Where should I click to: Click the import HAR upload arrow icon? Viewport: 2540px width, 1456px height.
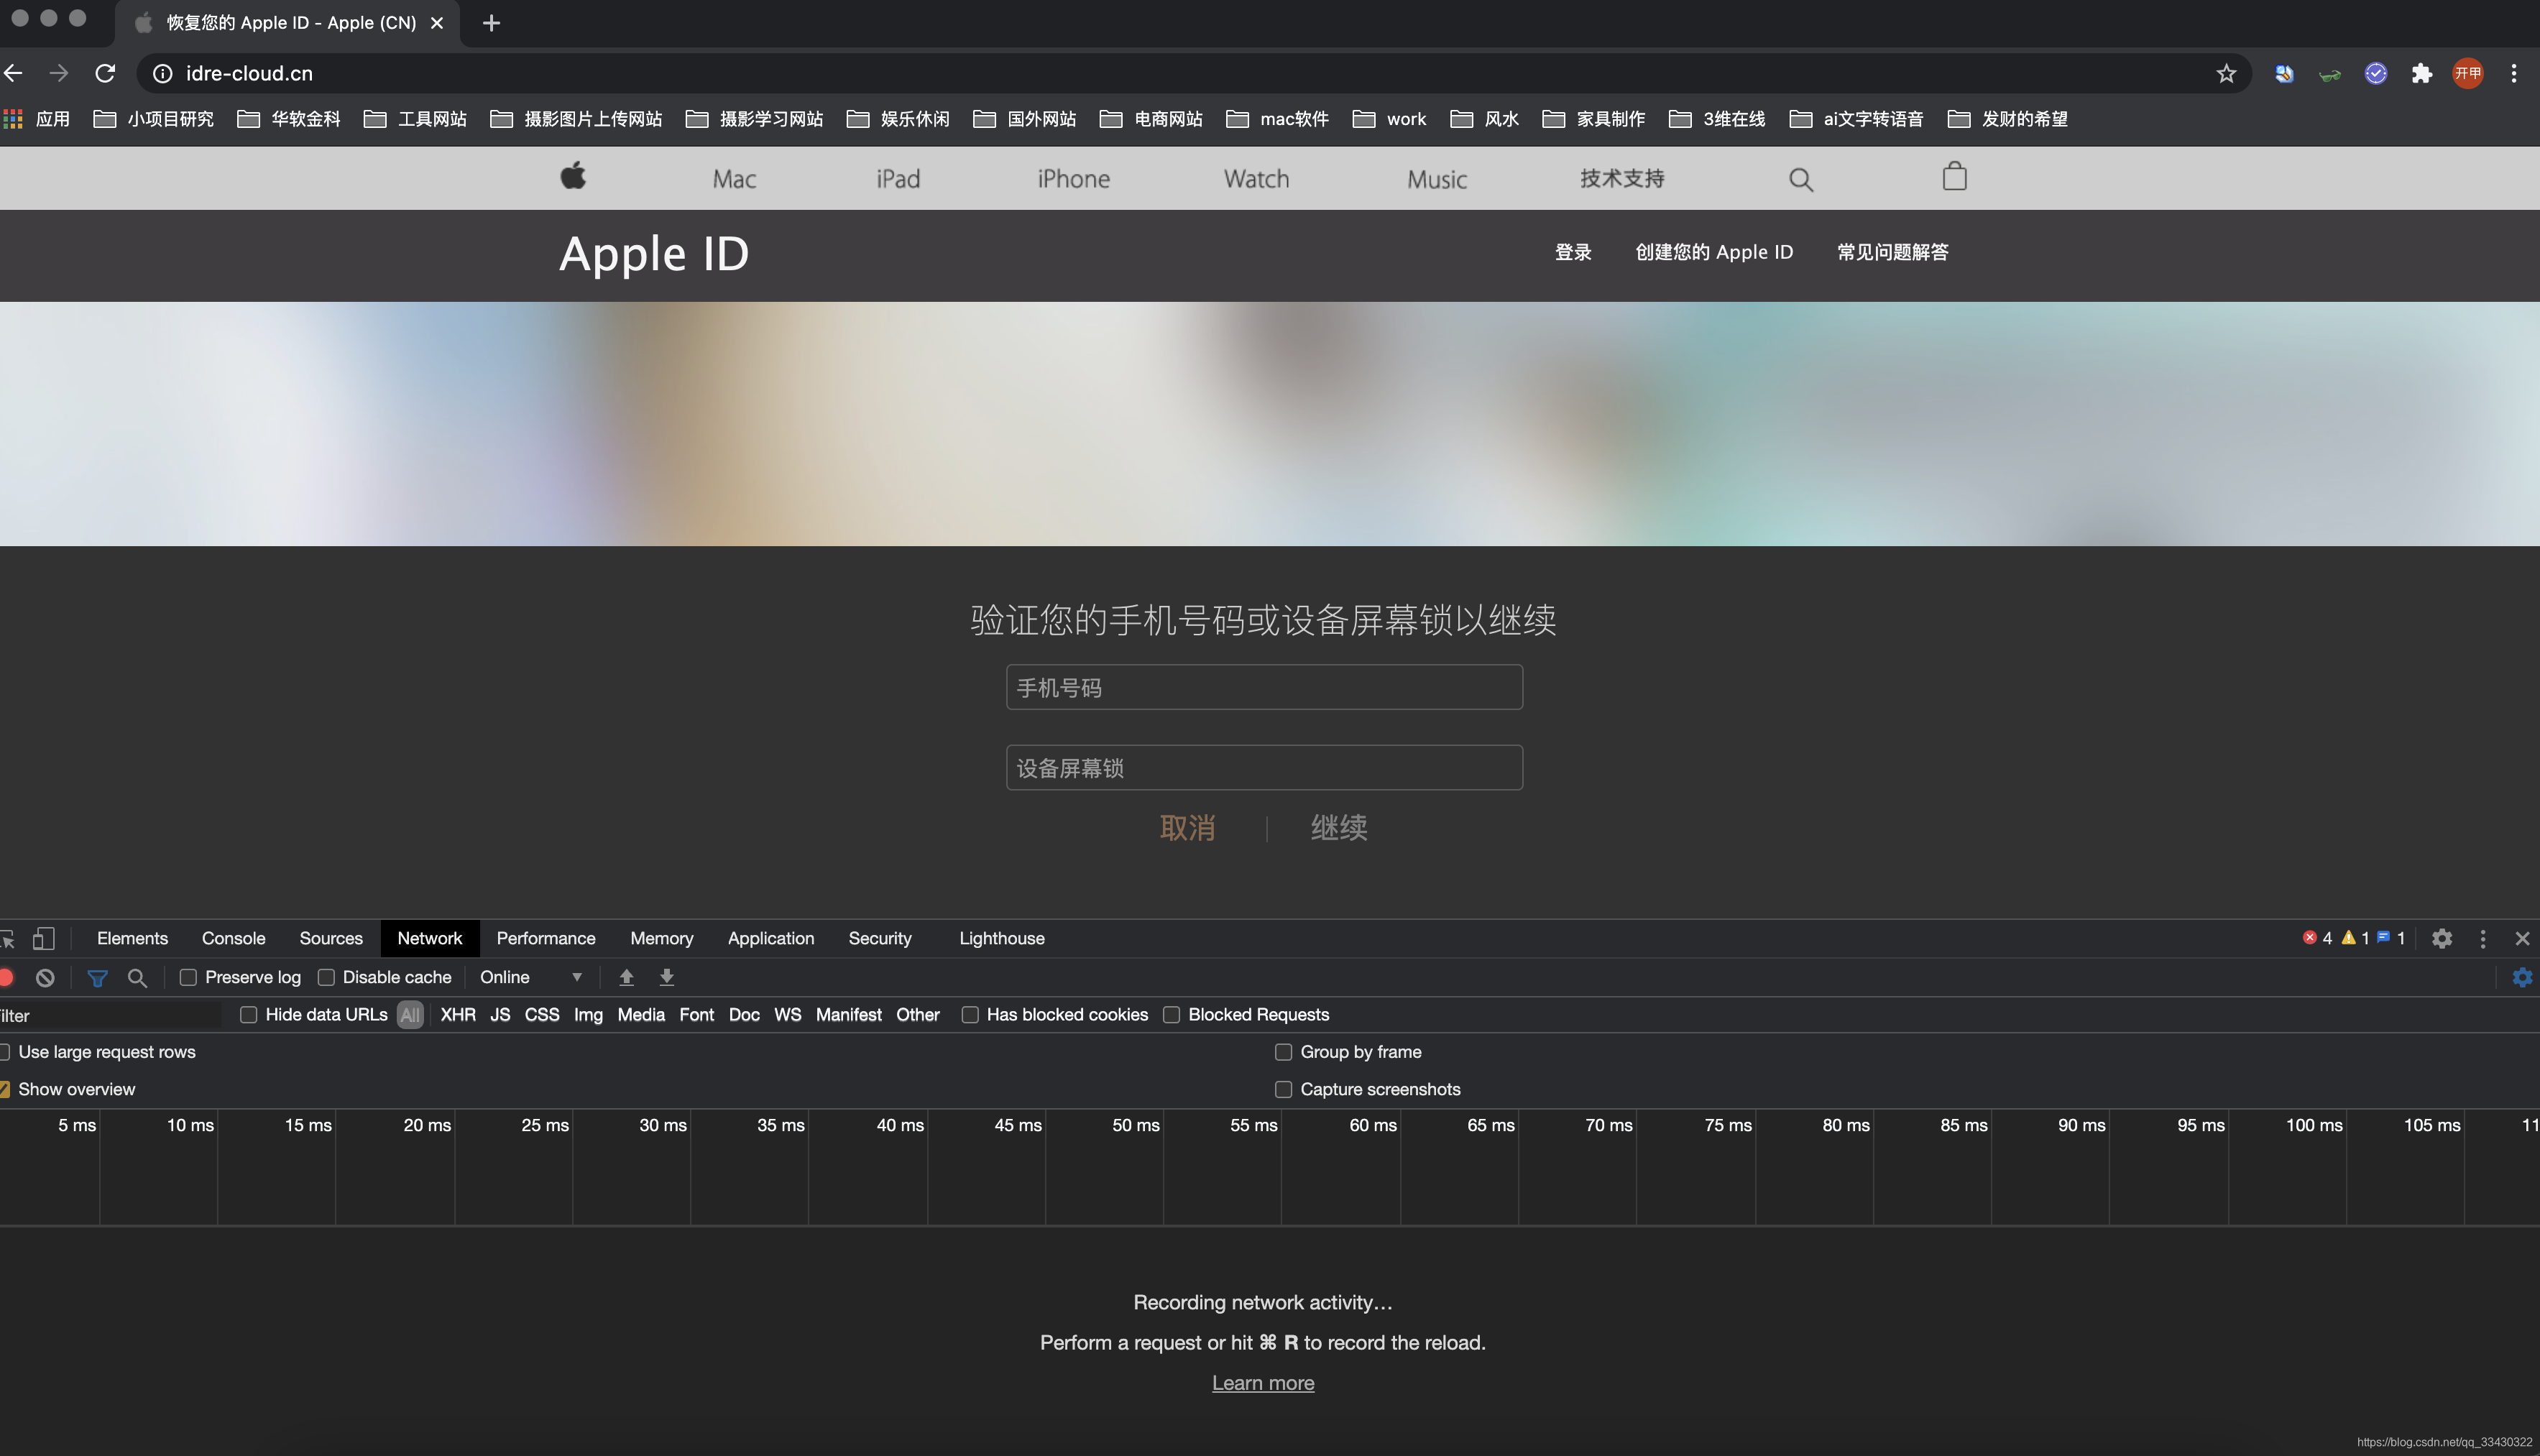(x=626, y=977)
